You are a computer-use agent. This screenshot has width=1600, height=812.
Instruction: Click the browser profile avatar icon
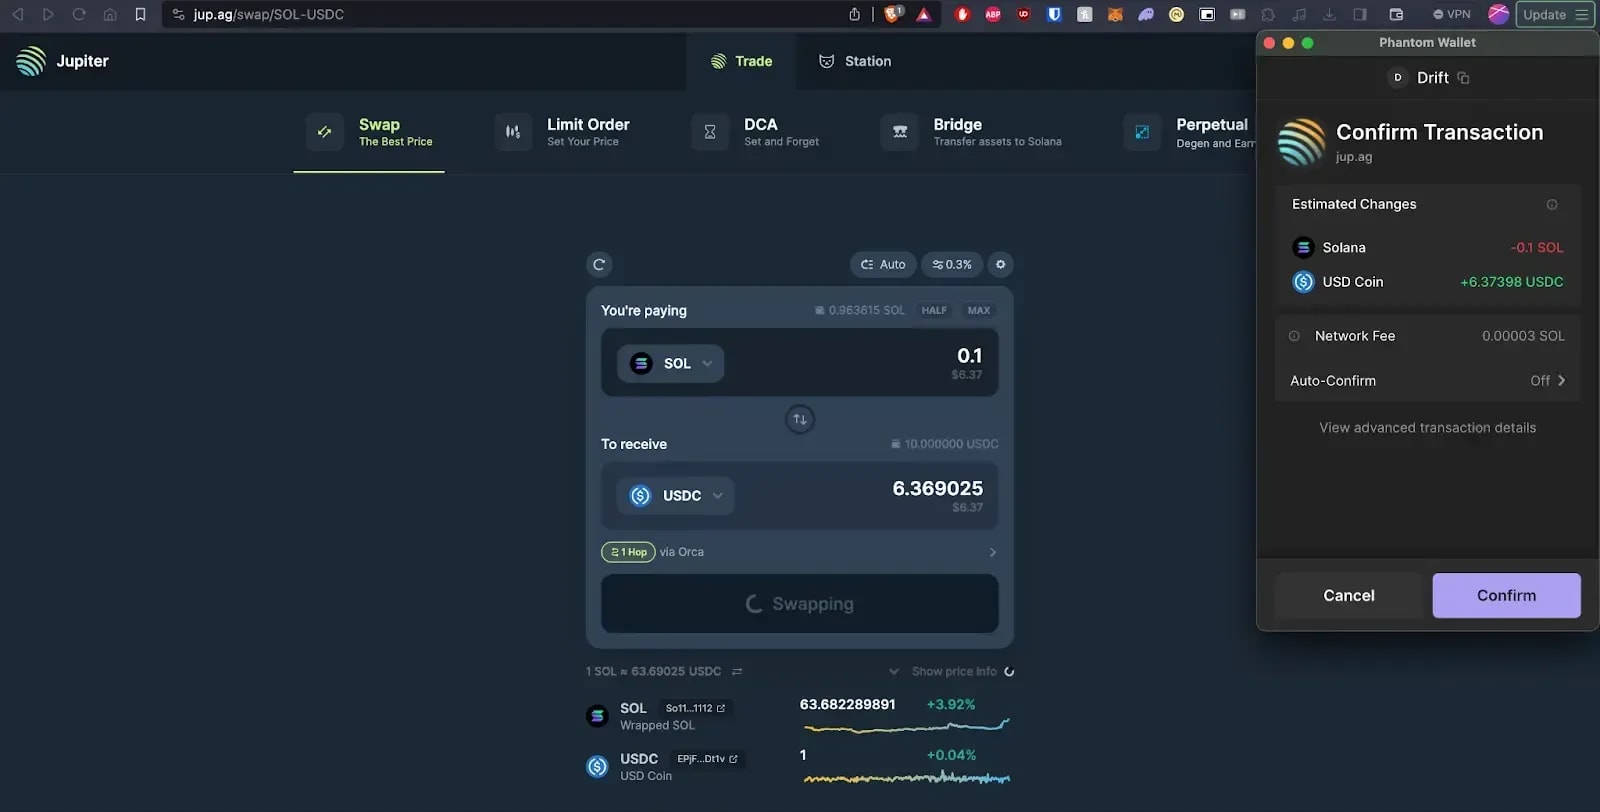point(1498,14)
